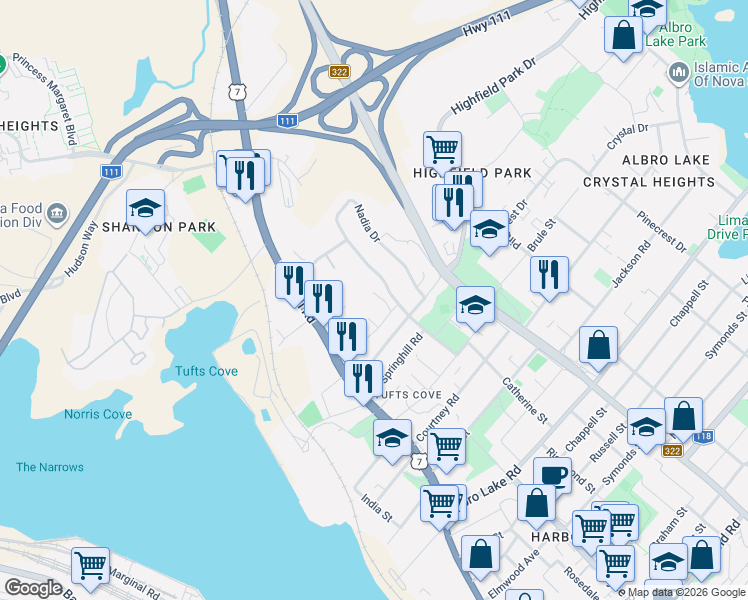This screenshot has height=600, width=748.
Task: Select the Food Division museum-style place icon
Action: [57, 214]
